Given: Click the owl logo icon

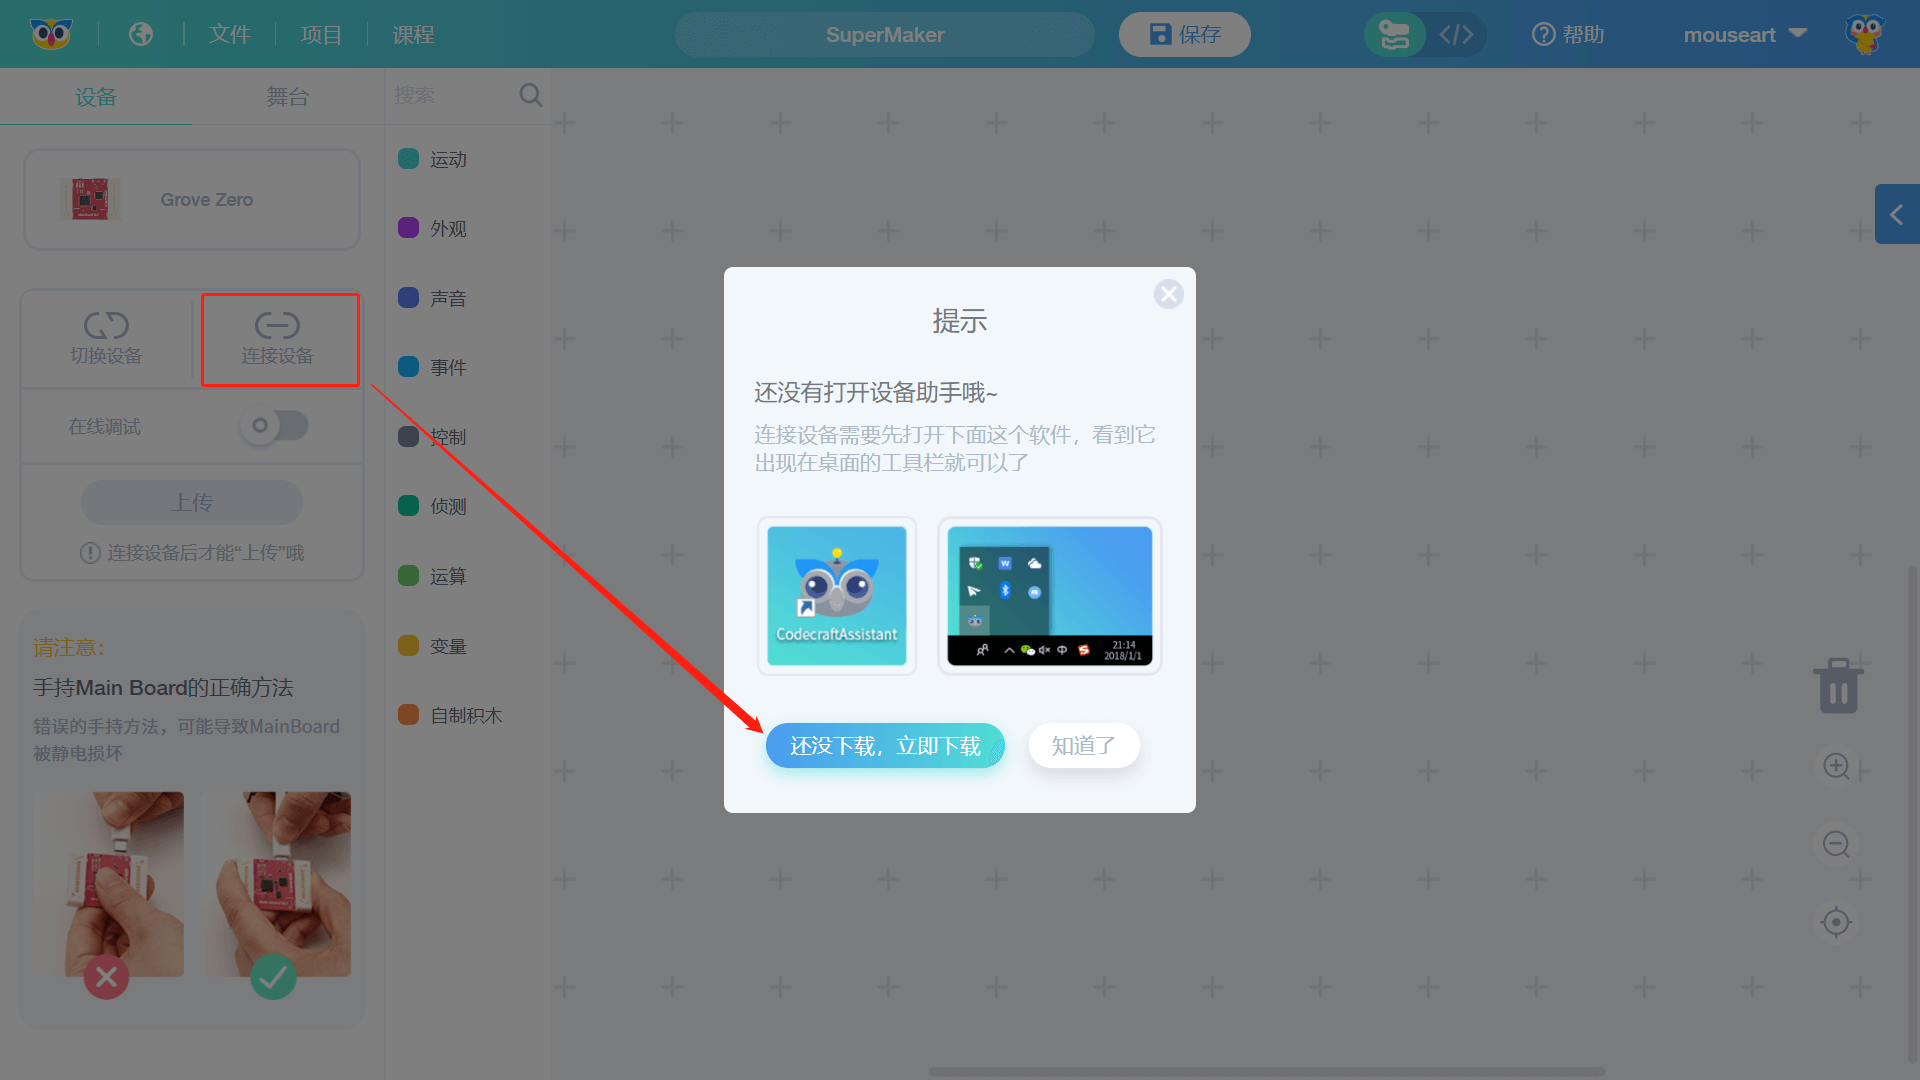Looking at the screenshot, I should click(51, 34).
